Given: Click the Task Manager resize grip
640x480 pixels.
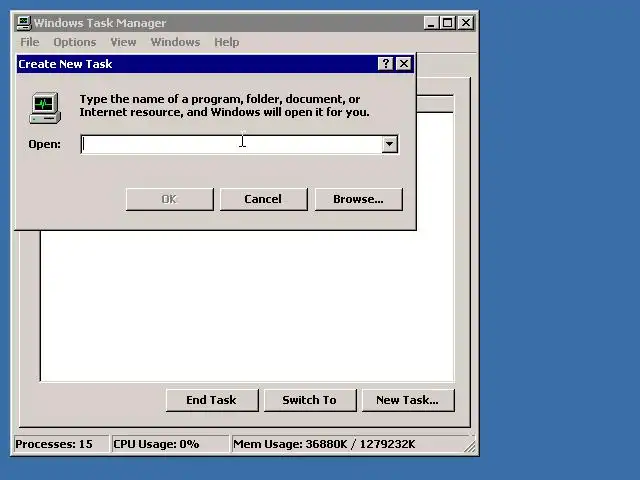Looking at the screenshot, I should point(470,447).
